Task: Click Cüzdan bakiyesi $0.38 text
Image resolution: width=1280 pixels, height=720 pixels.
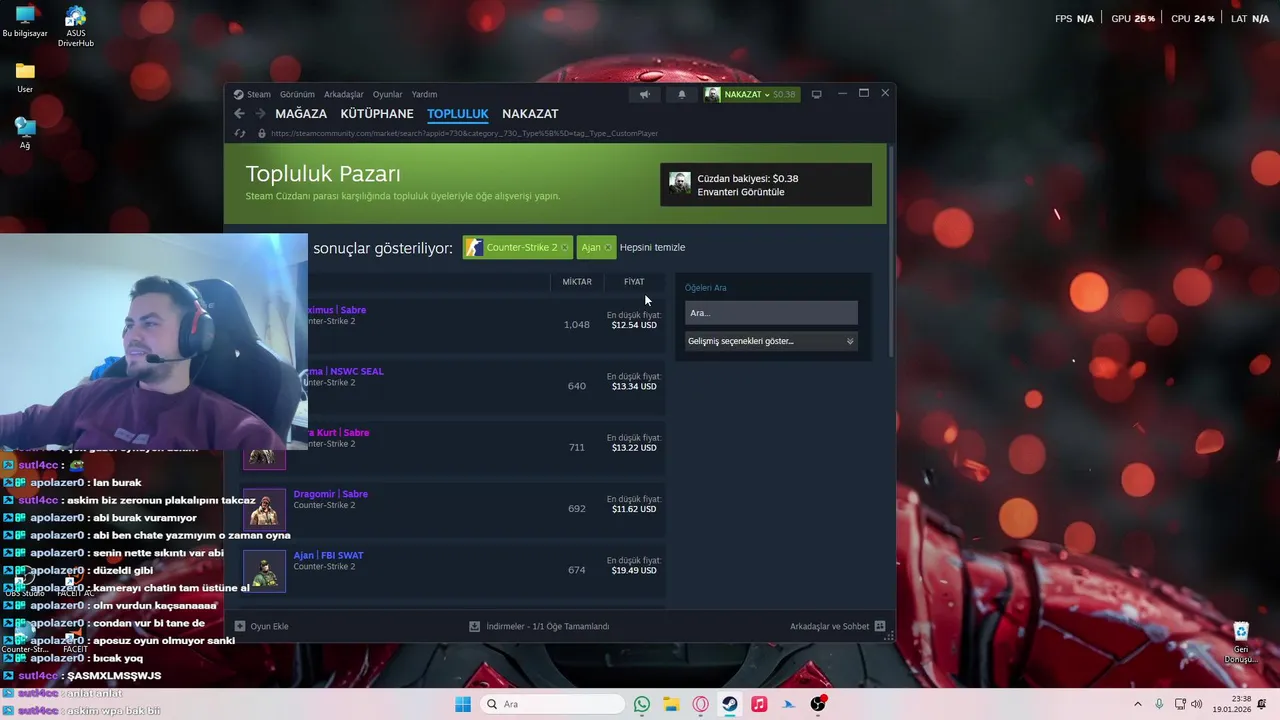Action: click(x=747, y=178)
